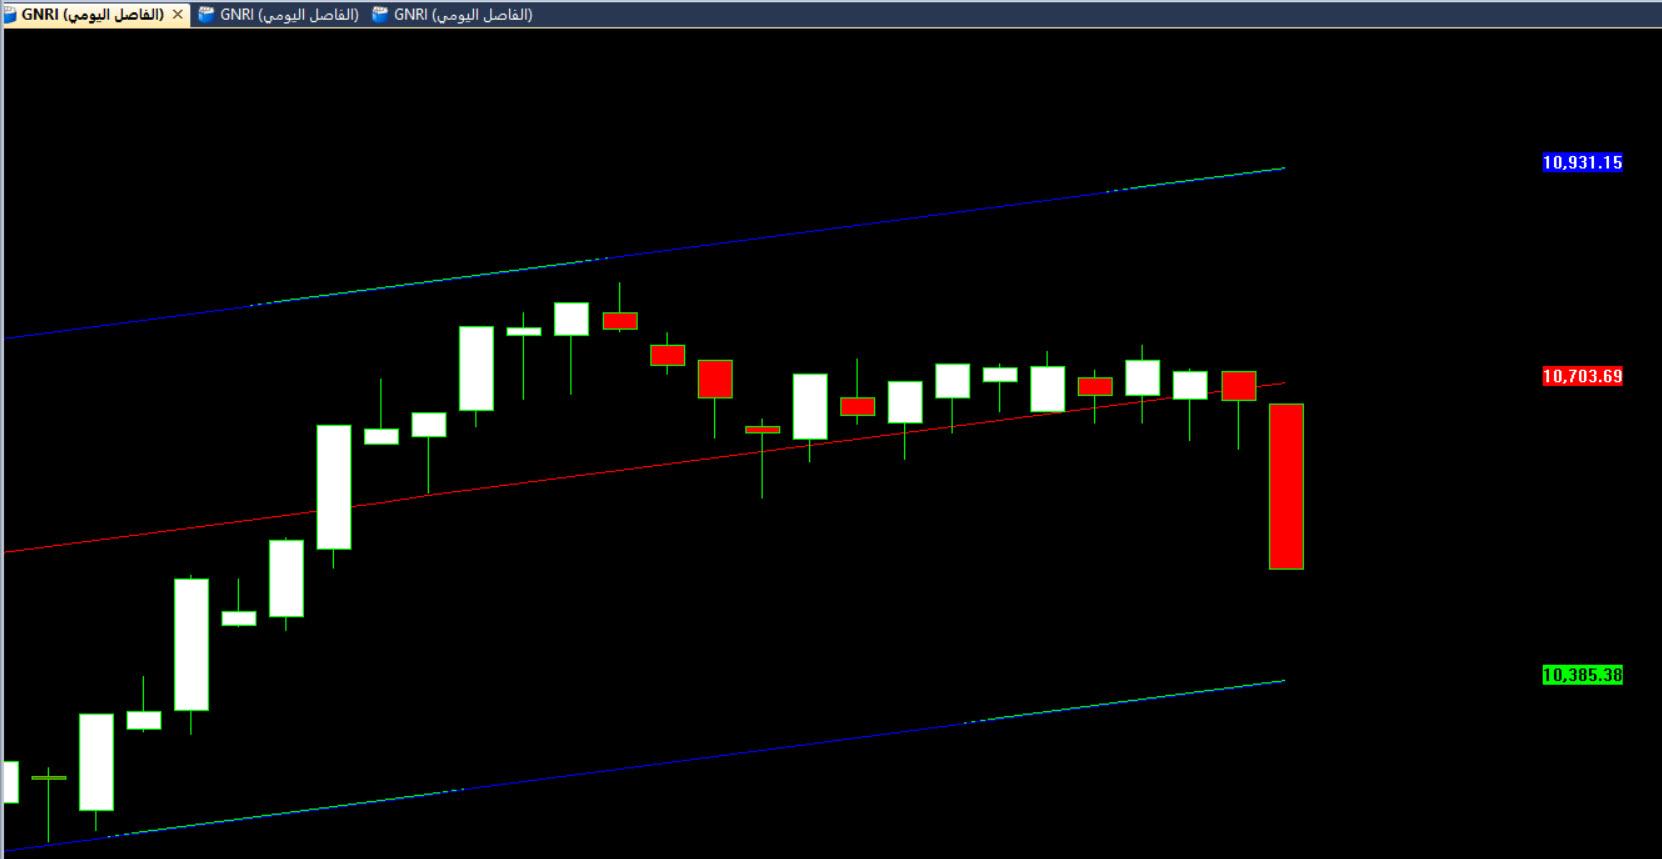This screenshot has width=1662, height=859.
Task: Click the blue price label 10,931.15
Action: pos(1582,163)
